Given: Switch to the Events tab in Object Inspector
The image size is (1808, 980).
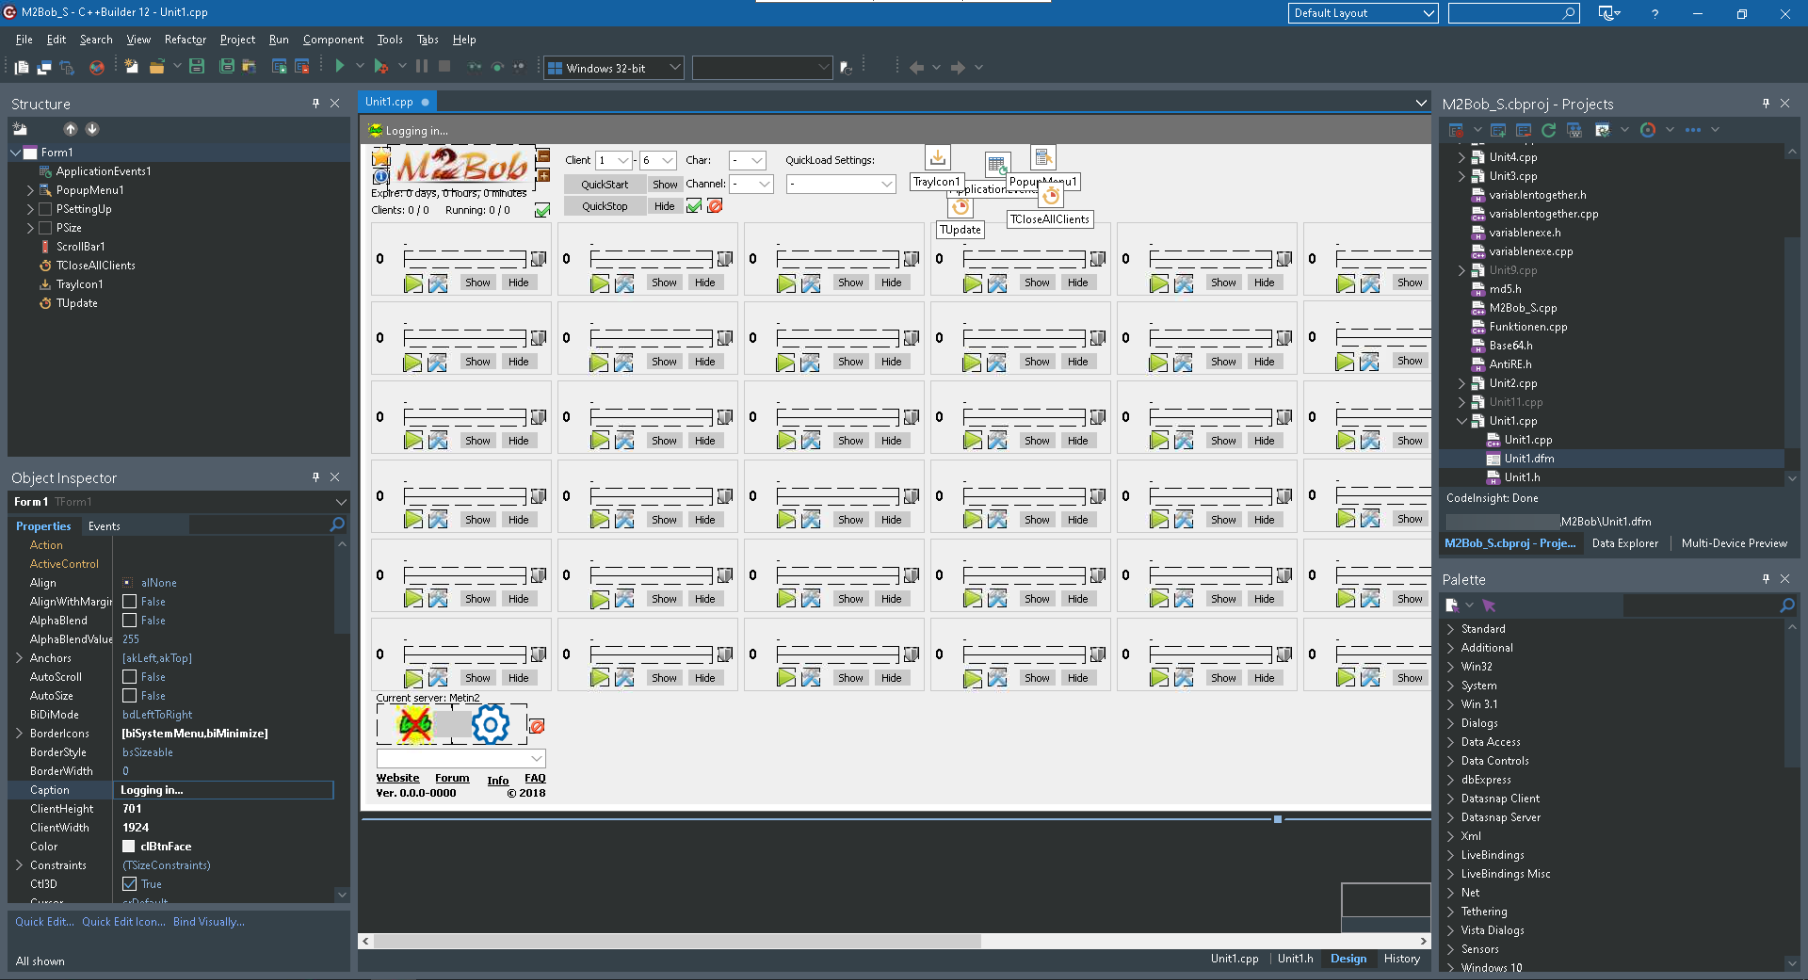Looking at the screenshot, I should point(104,526).
